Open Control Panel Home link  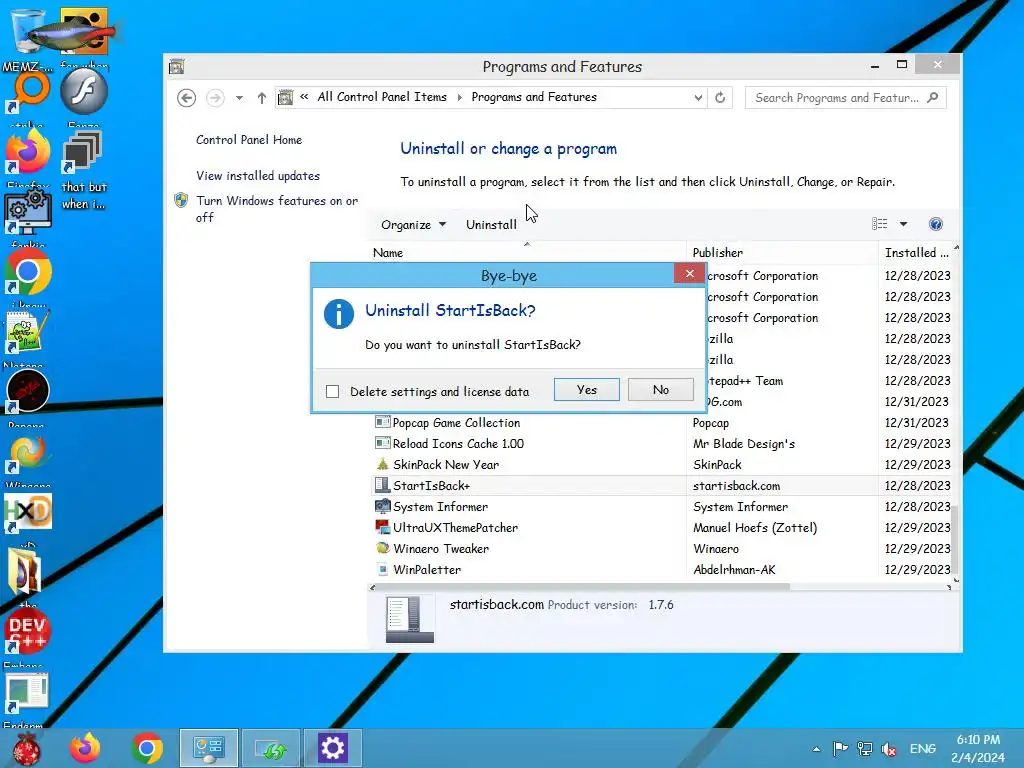[x=249, y=140]
